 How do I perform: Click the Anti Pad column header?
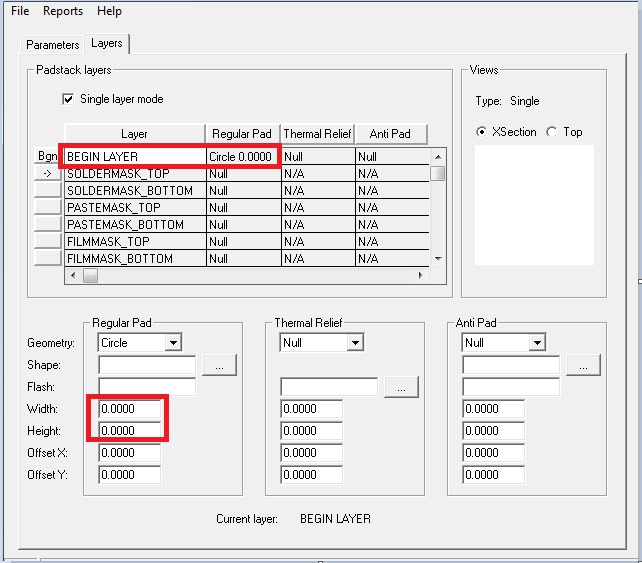pos(391,134)
